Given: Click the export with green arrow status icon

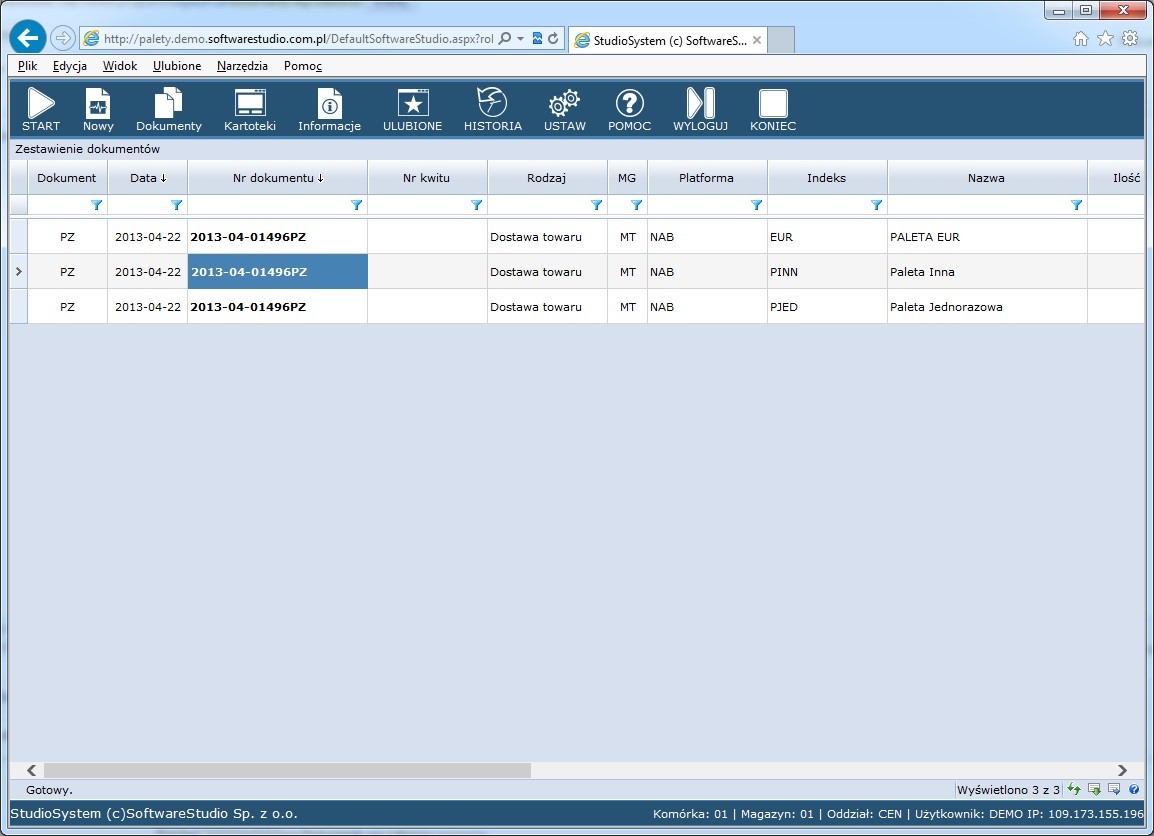Looking at the screenshot, I should [1094, 789].
